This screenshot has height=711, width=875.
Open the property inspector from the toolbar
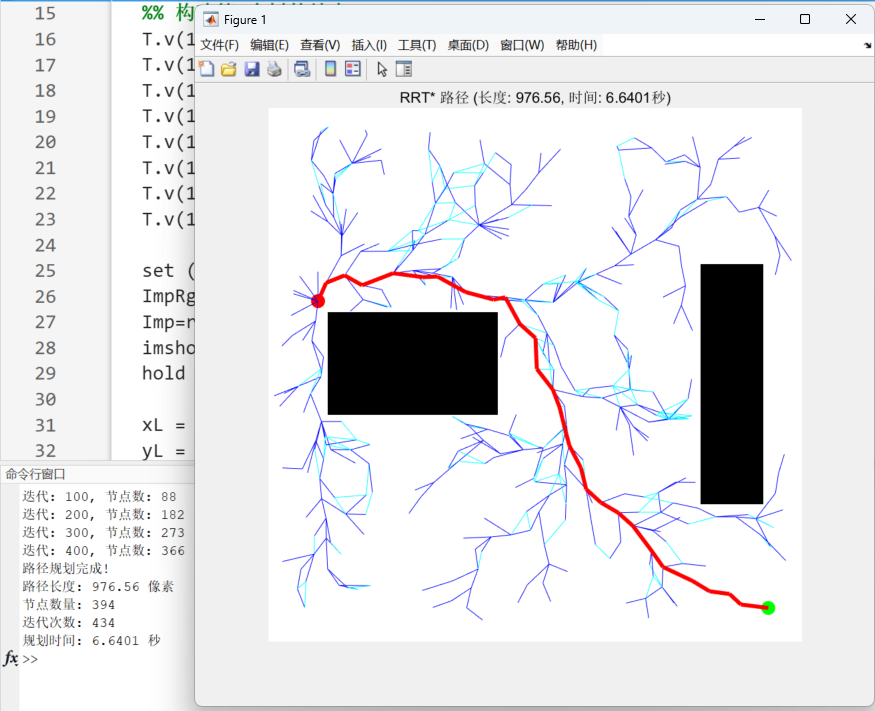(x=403, y=69)
